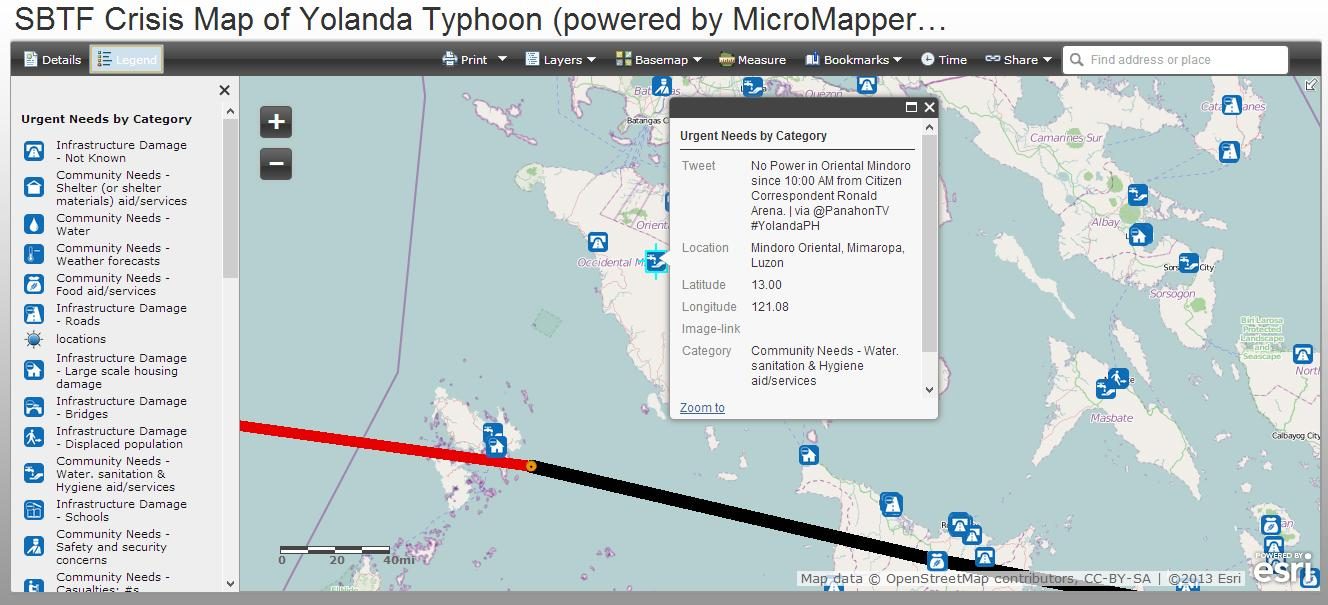Click the Layers list icon
The image size is (1328, 605).
click(532, 59)
